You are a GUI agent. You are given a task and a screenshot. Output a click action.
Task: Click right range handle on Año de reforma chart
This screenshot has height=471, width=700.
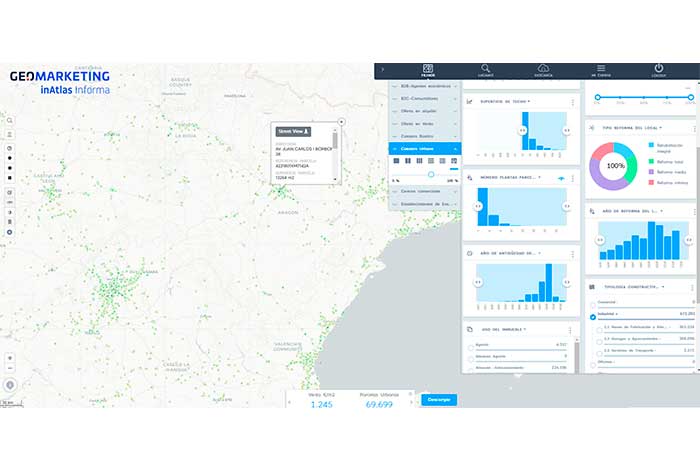click(689, 240)
